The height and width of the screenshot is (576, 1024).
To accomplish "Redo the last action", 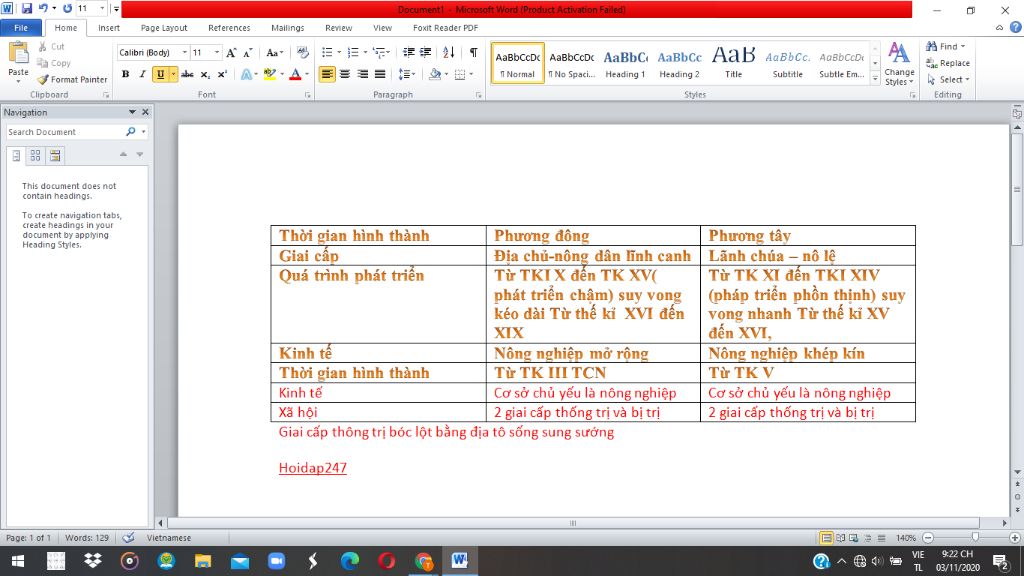I will click(x=67, y=8).
